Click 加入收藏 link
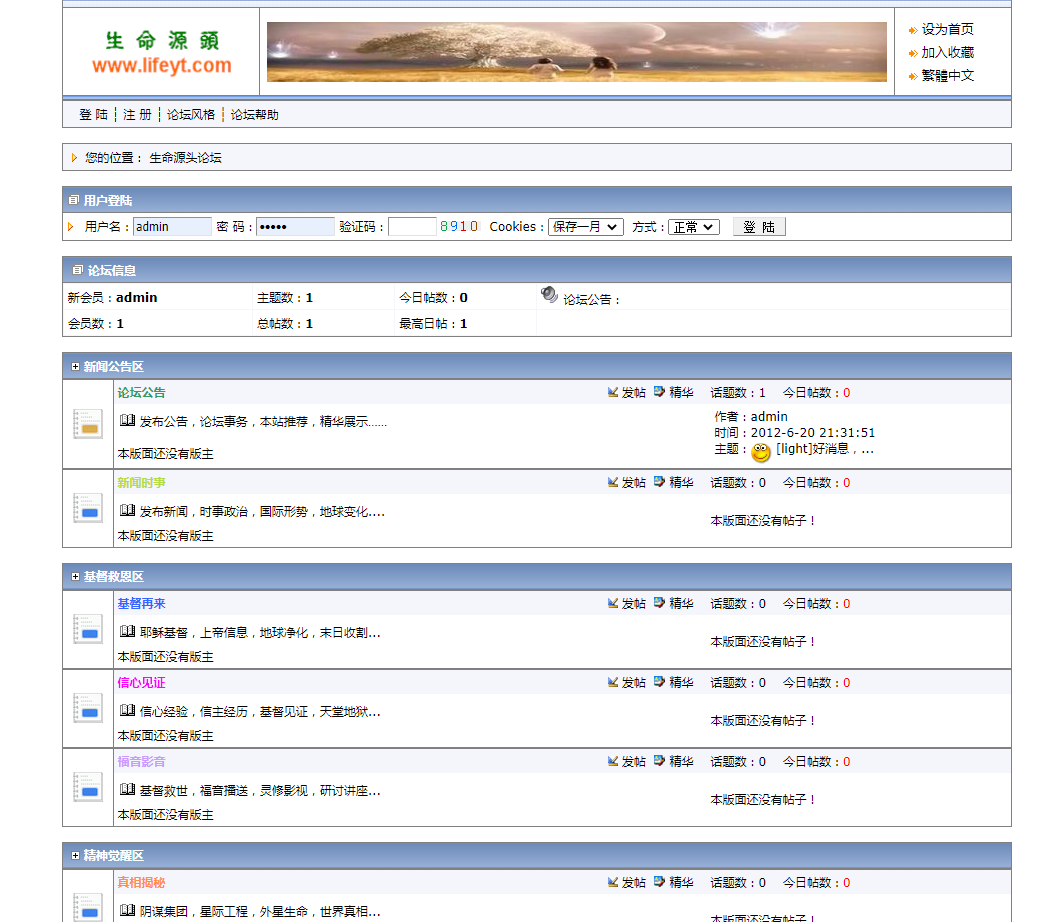The width and height of the screenshot is (1051, 922). coord(948,52)
